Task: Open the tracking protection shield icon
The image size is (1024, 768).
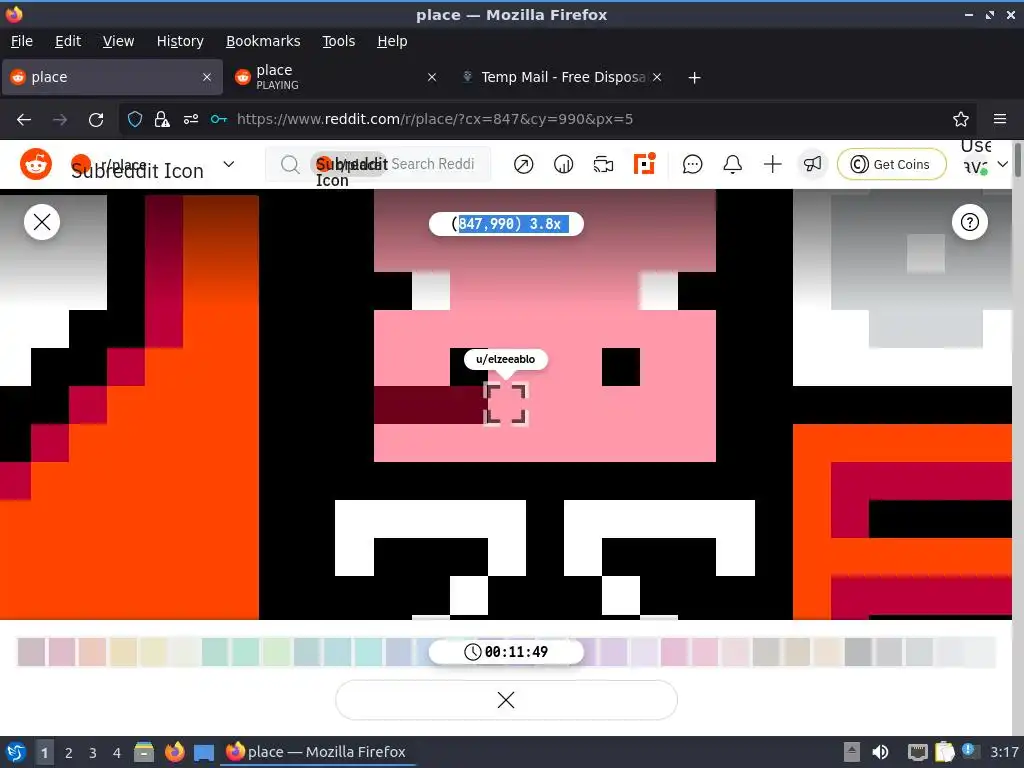Action: (x=135, y=120)
